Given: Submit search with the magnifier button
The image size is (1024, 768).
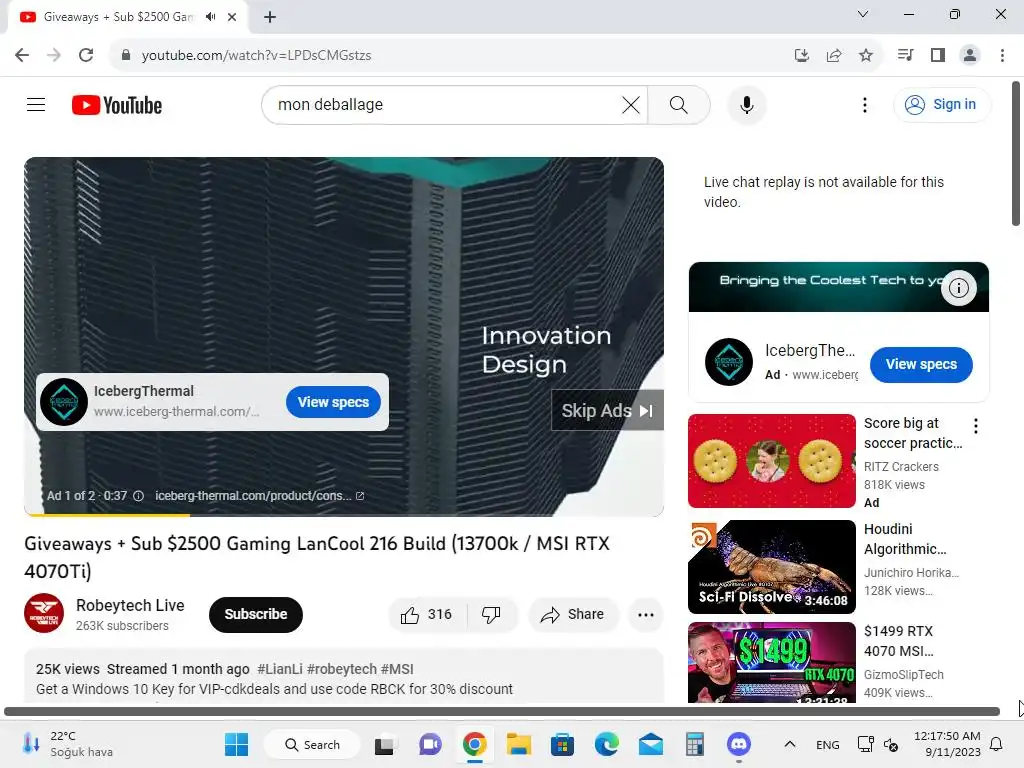Looking at the screenshot, I should click(679, 104).
